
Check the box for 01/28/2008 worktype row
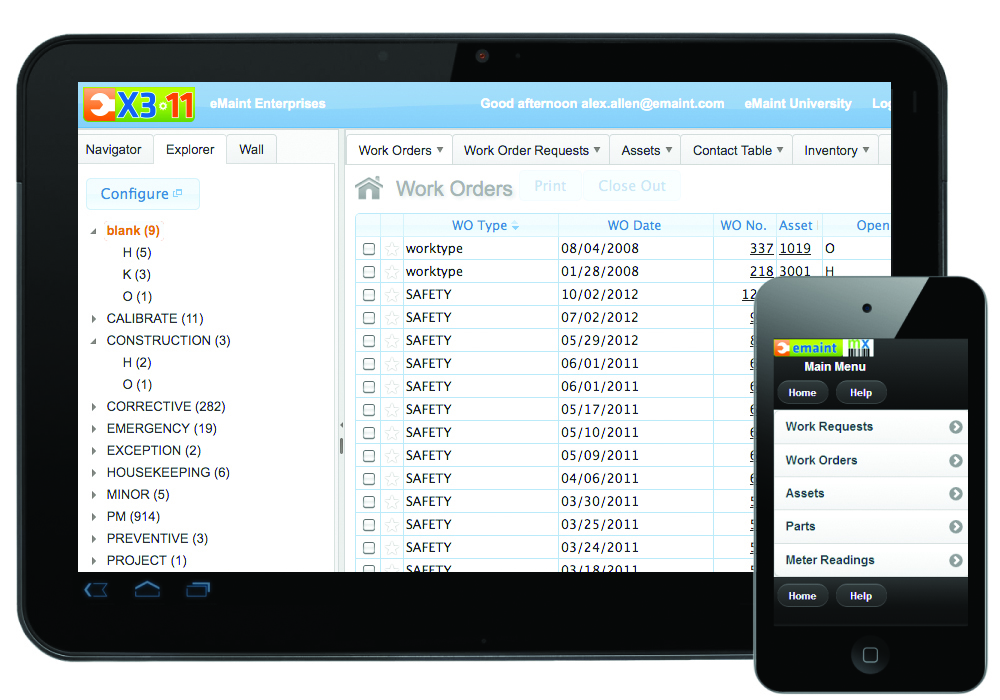(369, 272)
